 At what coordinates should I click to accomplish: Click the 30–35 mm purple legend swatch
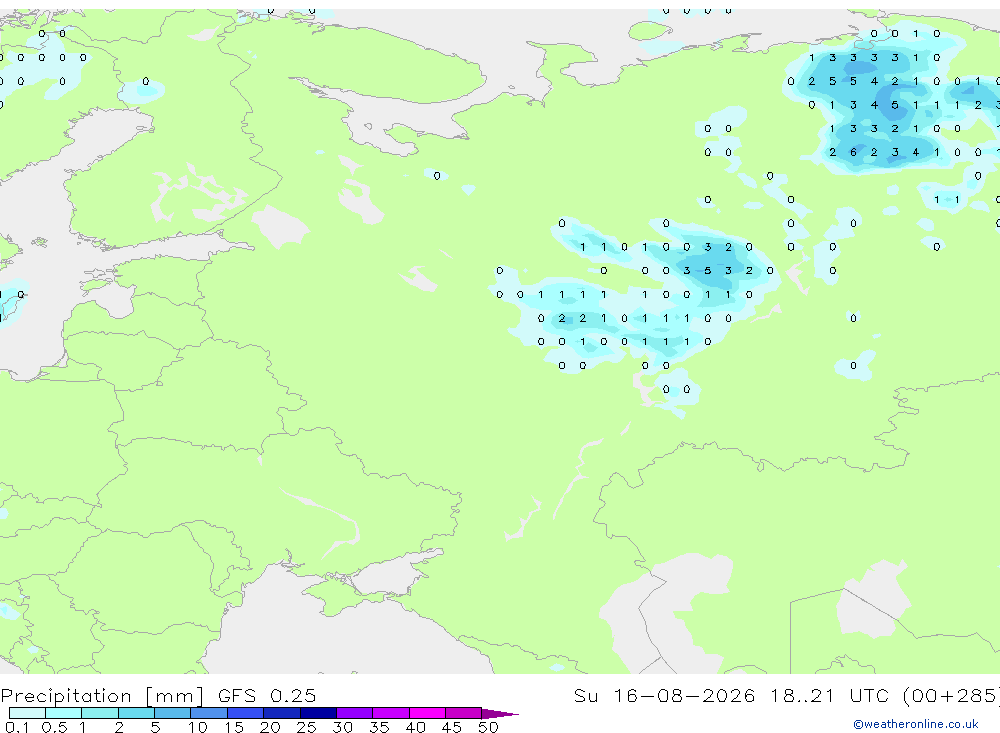(x=355, y=713)
